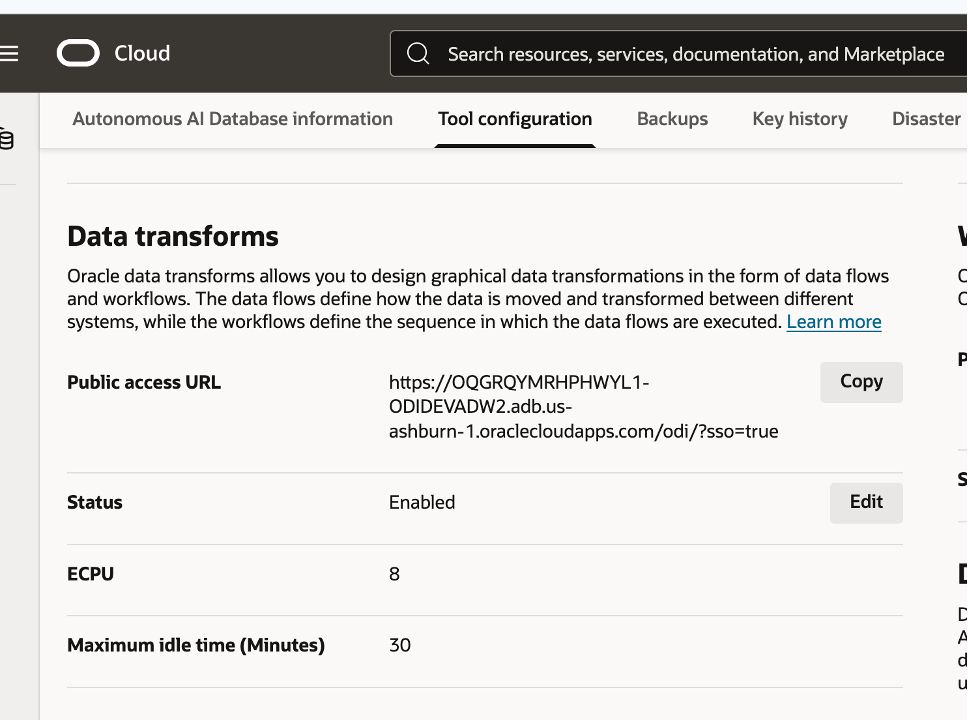Click the database icon in left sidebar

click(6, 138)
